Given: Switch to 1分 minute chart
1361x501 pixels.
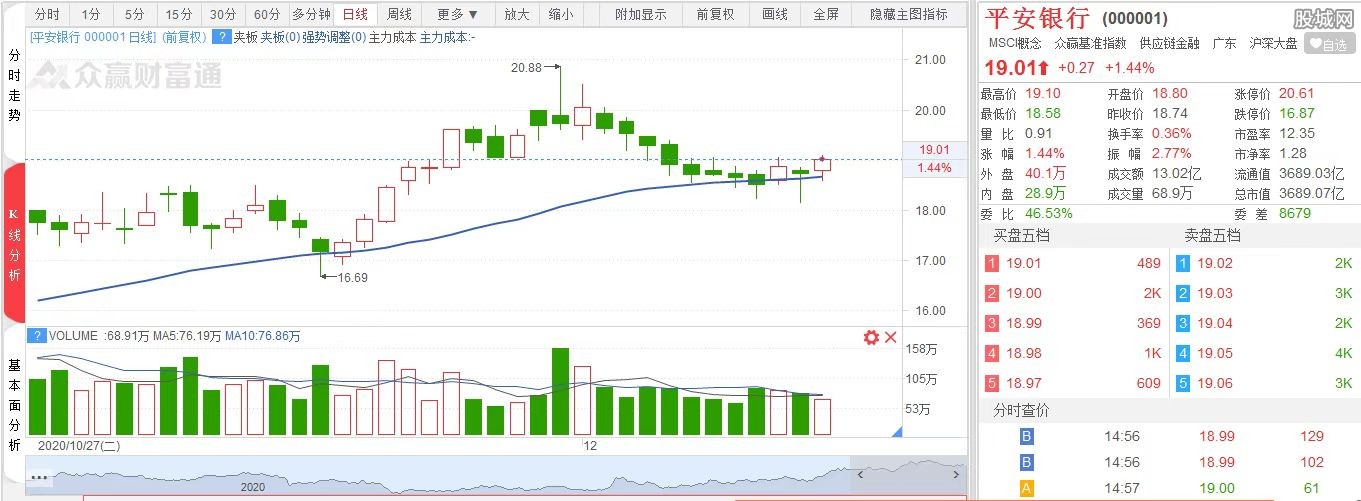Looking at the screenshot, I should coord(91,14).
